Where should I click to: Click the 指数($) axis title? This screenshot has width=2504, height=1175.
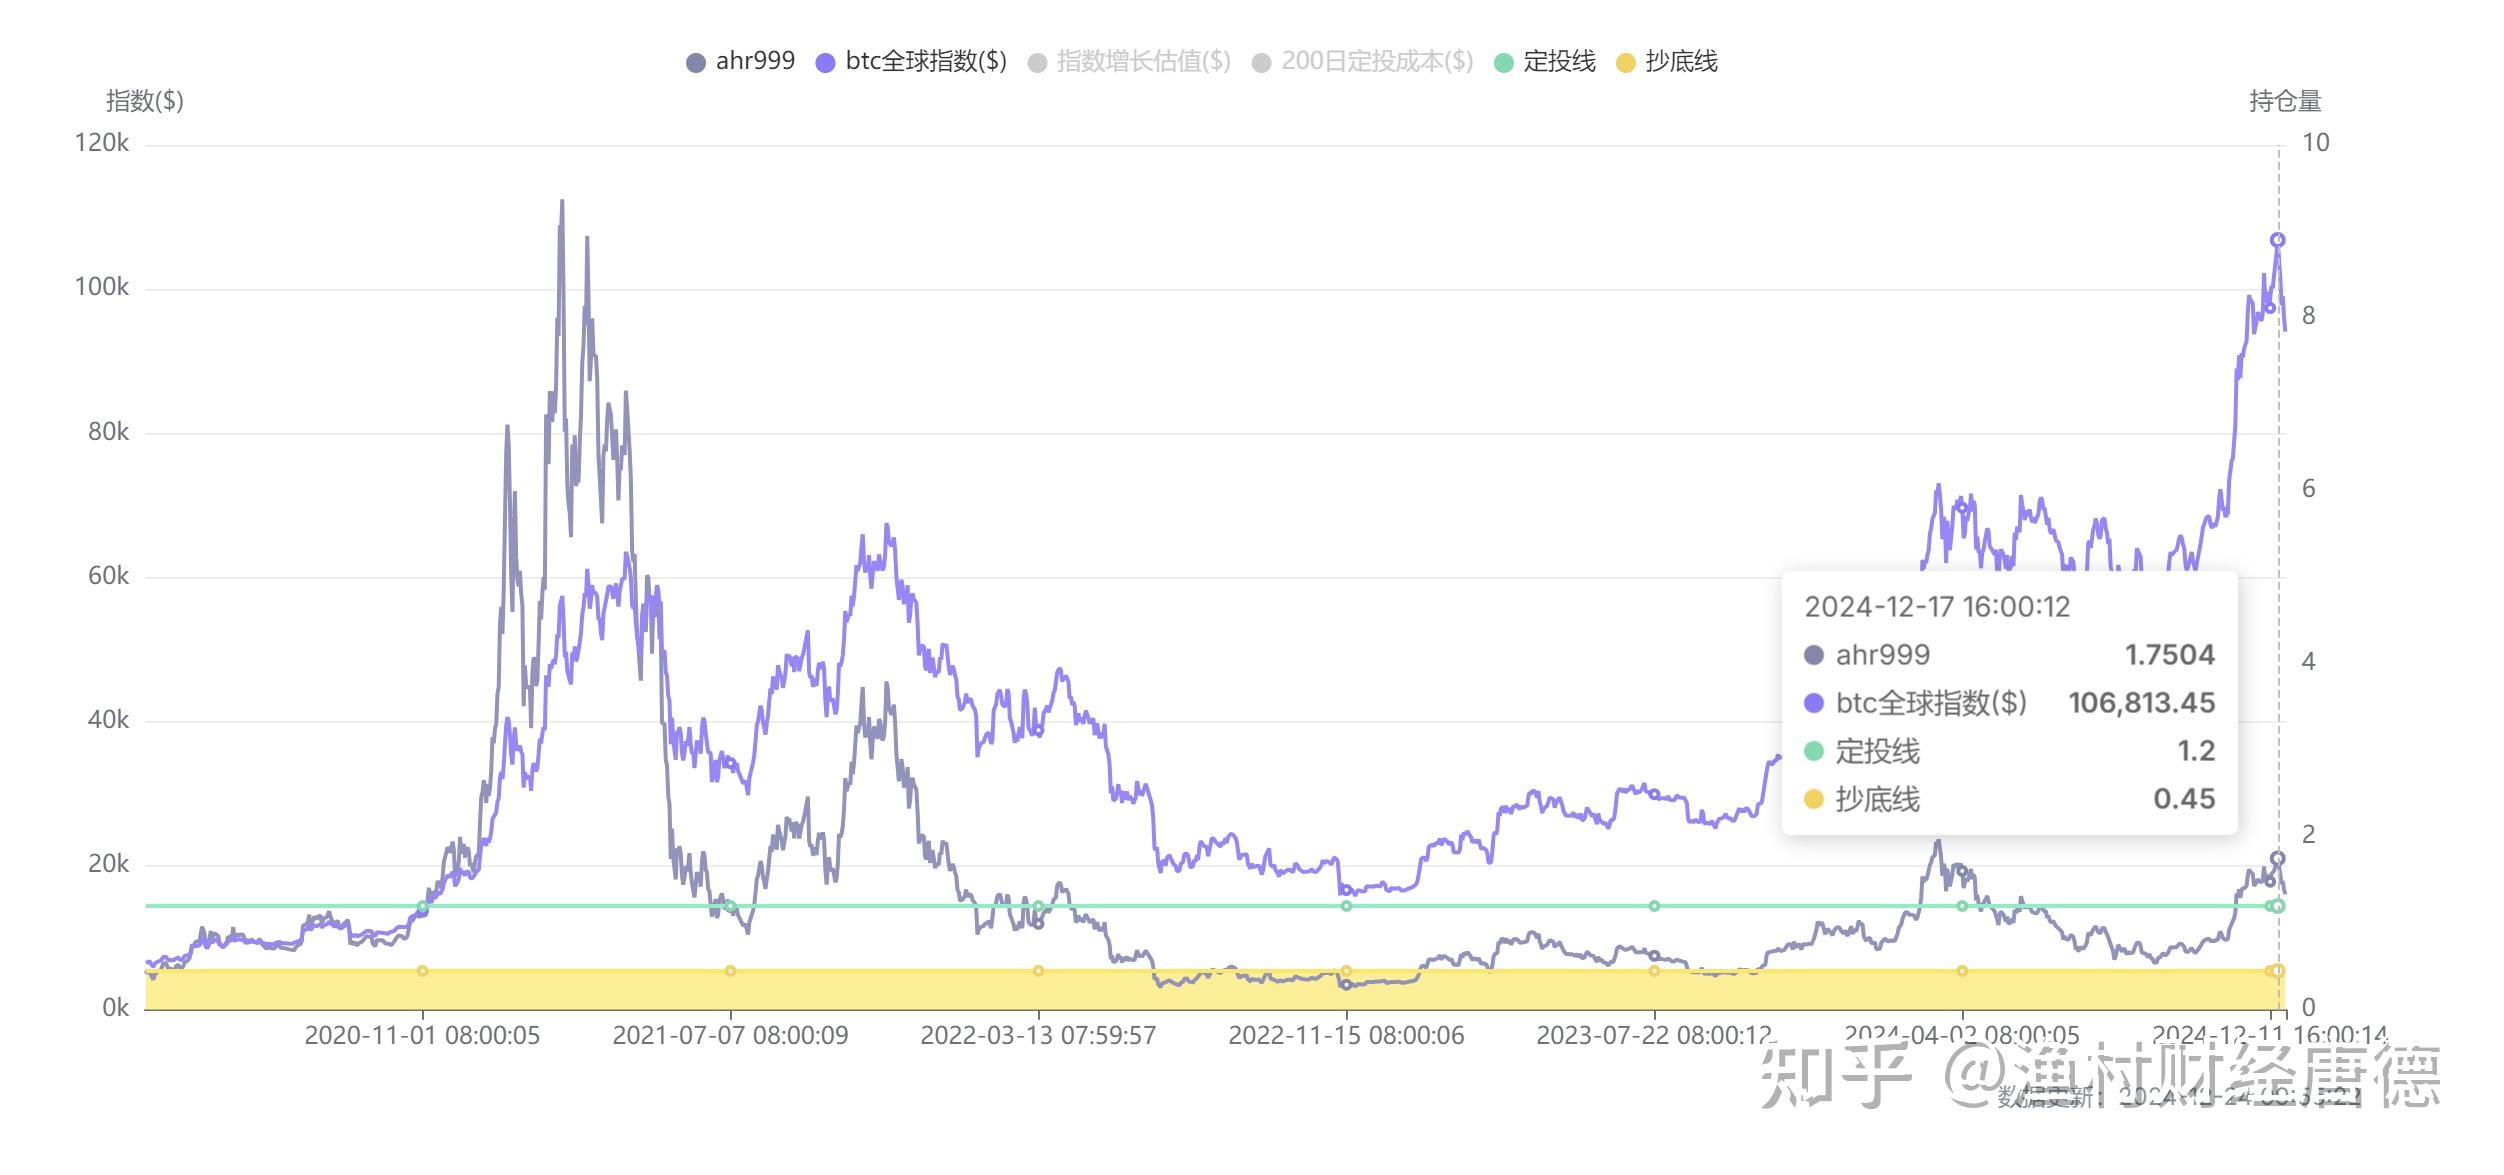pos(145,101)
